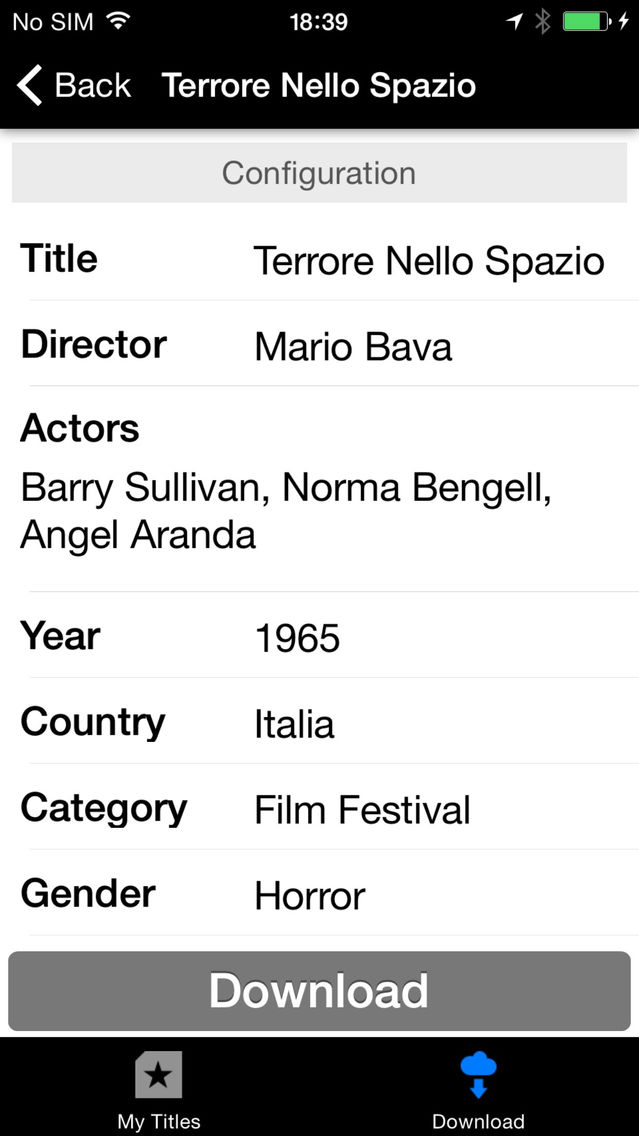The width and height of the screenshot is (639, 1136).
Task: Select the Country row Italia
Action: pos(320,722)
